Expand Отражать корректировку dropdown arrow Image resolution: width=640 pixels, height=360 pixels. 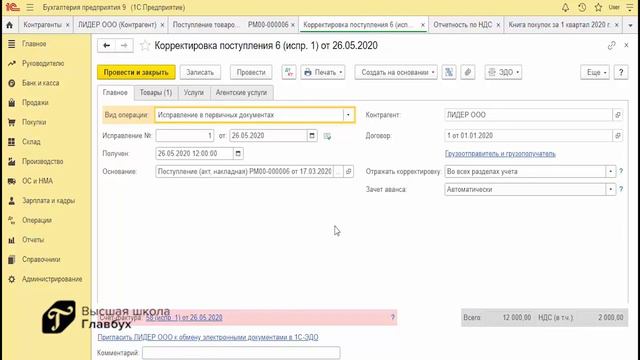611,171
